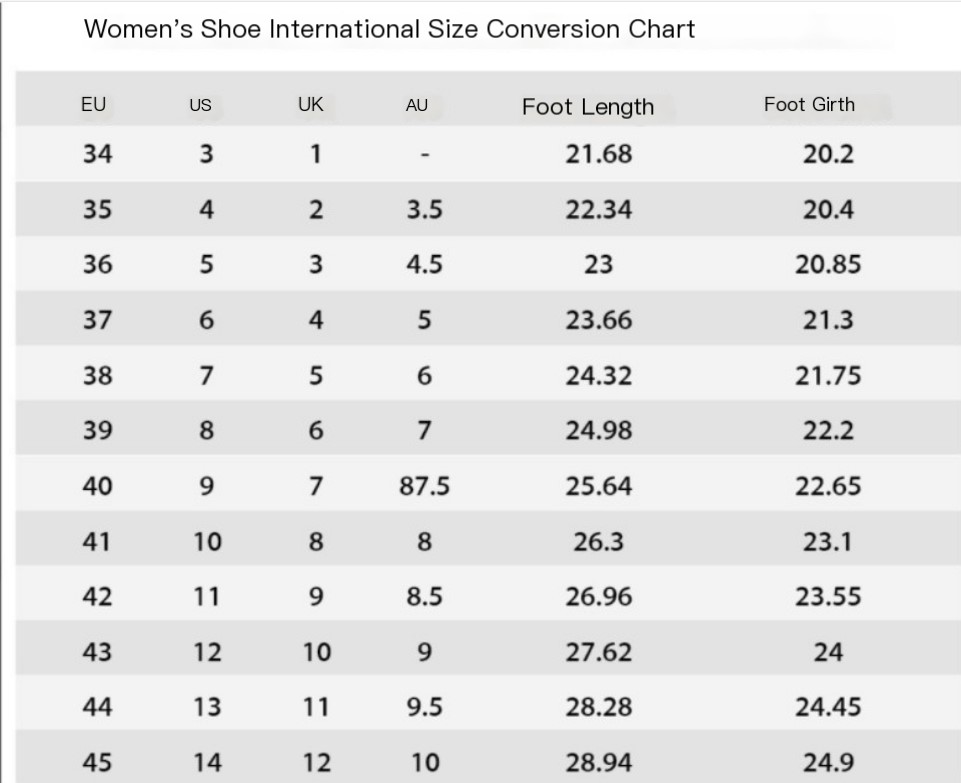The image size is (961, 783).
Task: Click EU size 37 cell
Action: 97,320
